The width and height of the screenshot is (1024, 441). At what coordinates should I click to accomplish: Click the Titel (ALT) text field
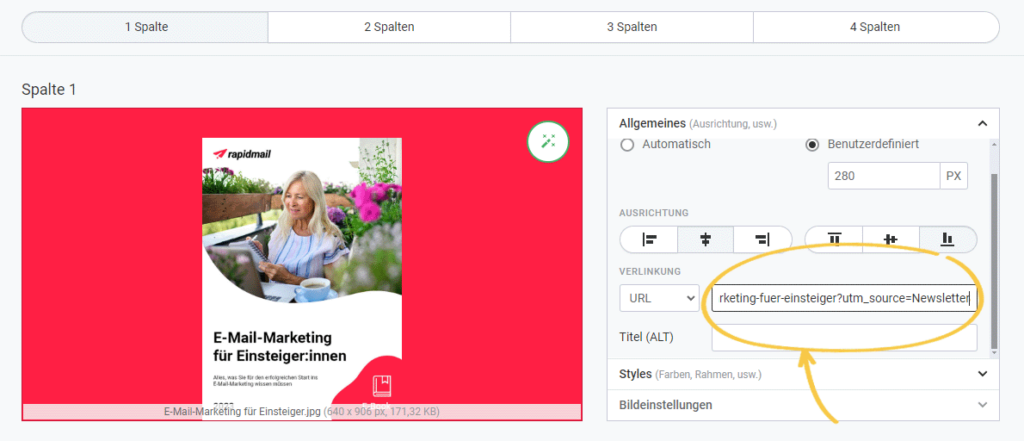pos(844,337)
